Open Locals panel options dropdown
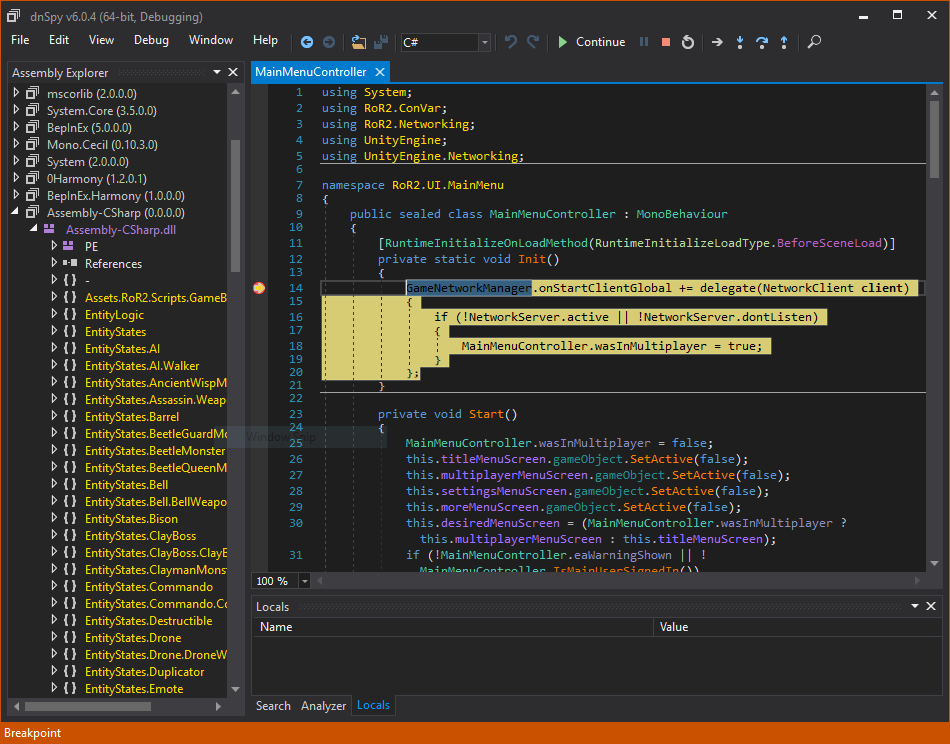The height and width of the screenshot is (744, 950). [x=915, y=606]
